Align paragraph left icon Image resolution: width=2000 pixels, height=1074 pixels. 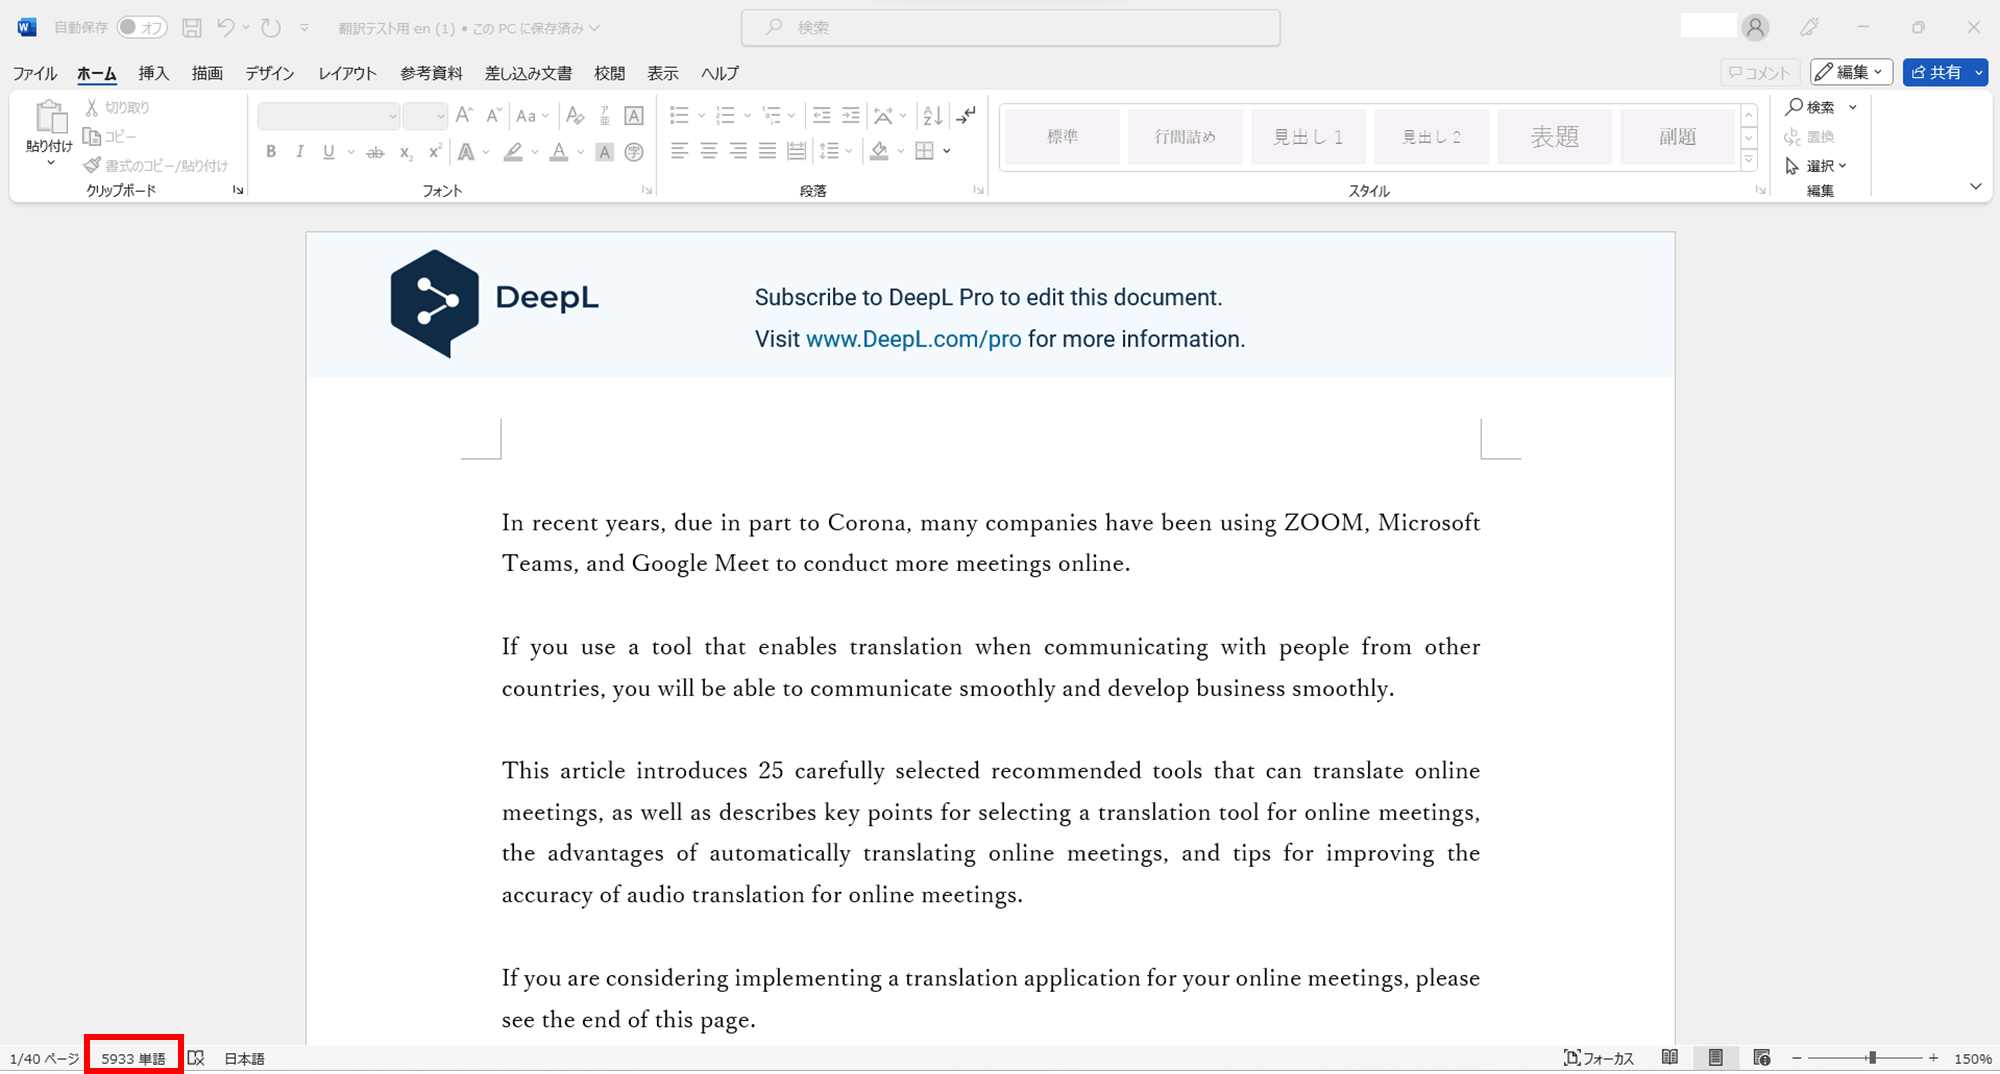(x=679, y=151)
